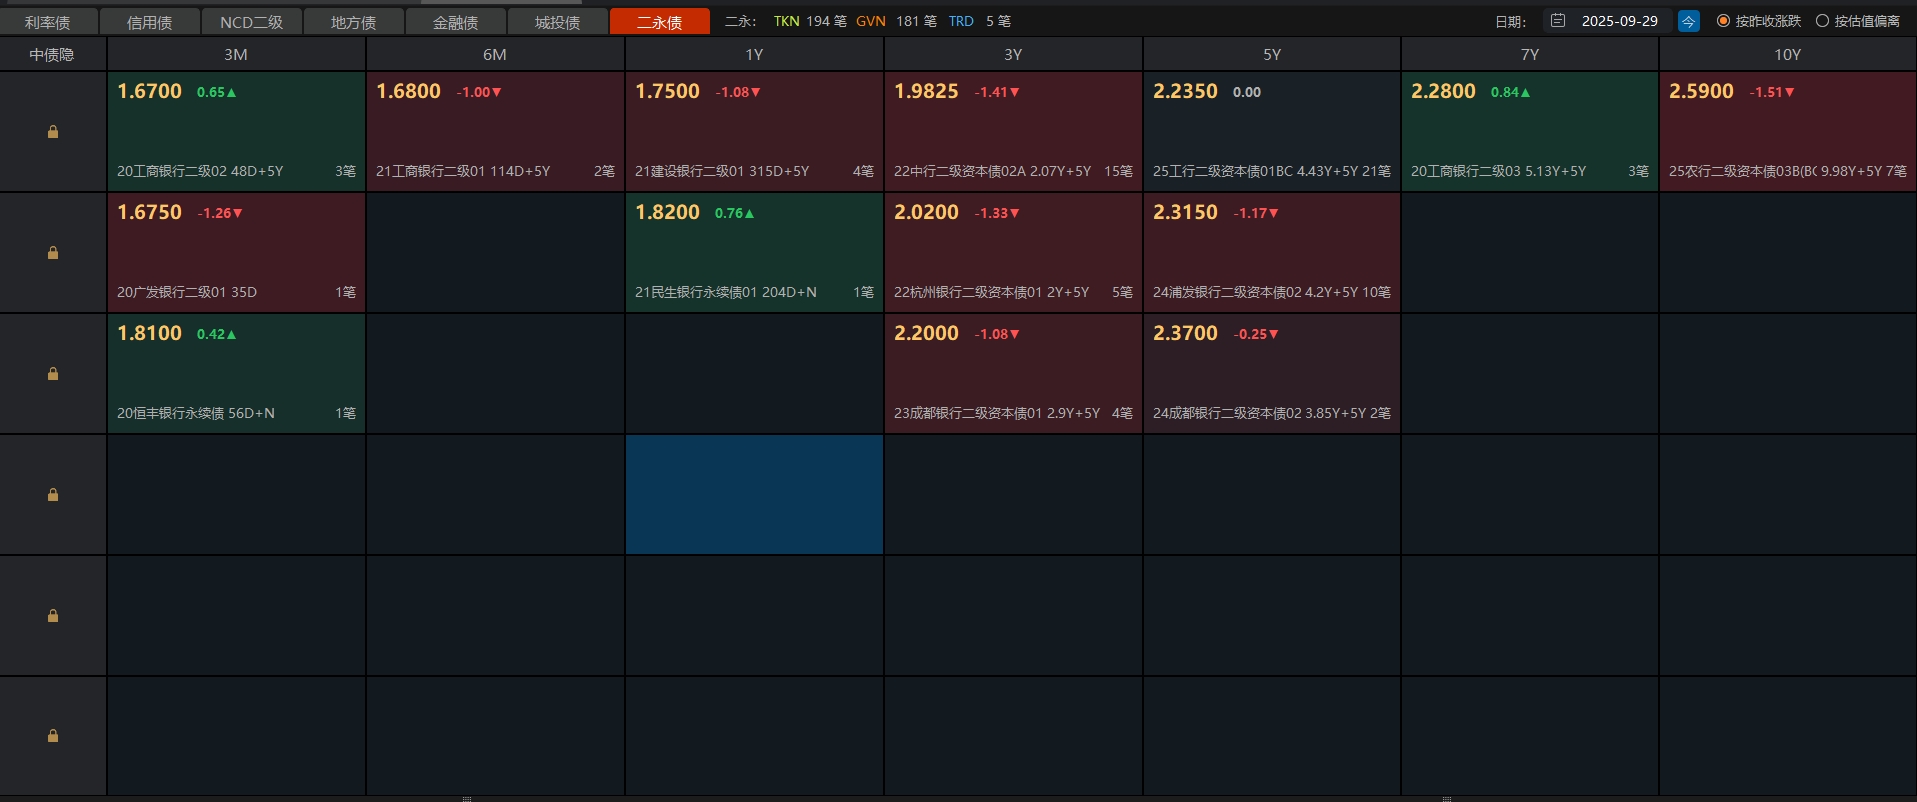Click the 5Y column header
The image size is (1917, 802).
click(1272, 54)
